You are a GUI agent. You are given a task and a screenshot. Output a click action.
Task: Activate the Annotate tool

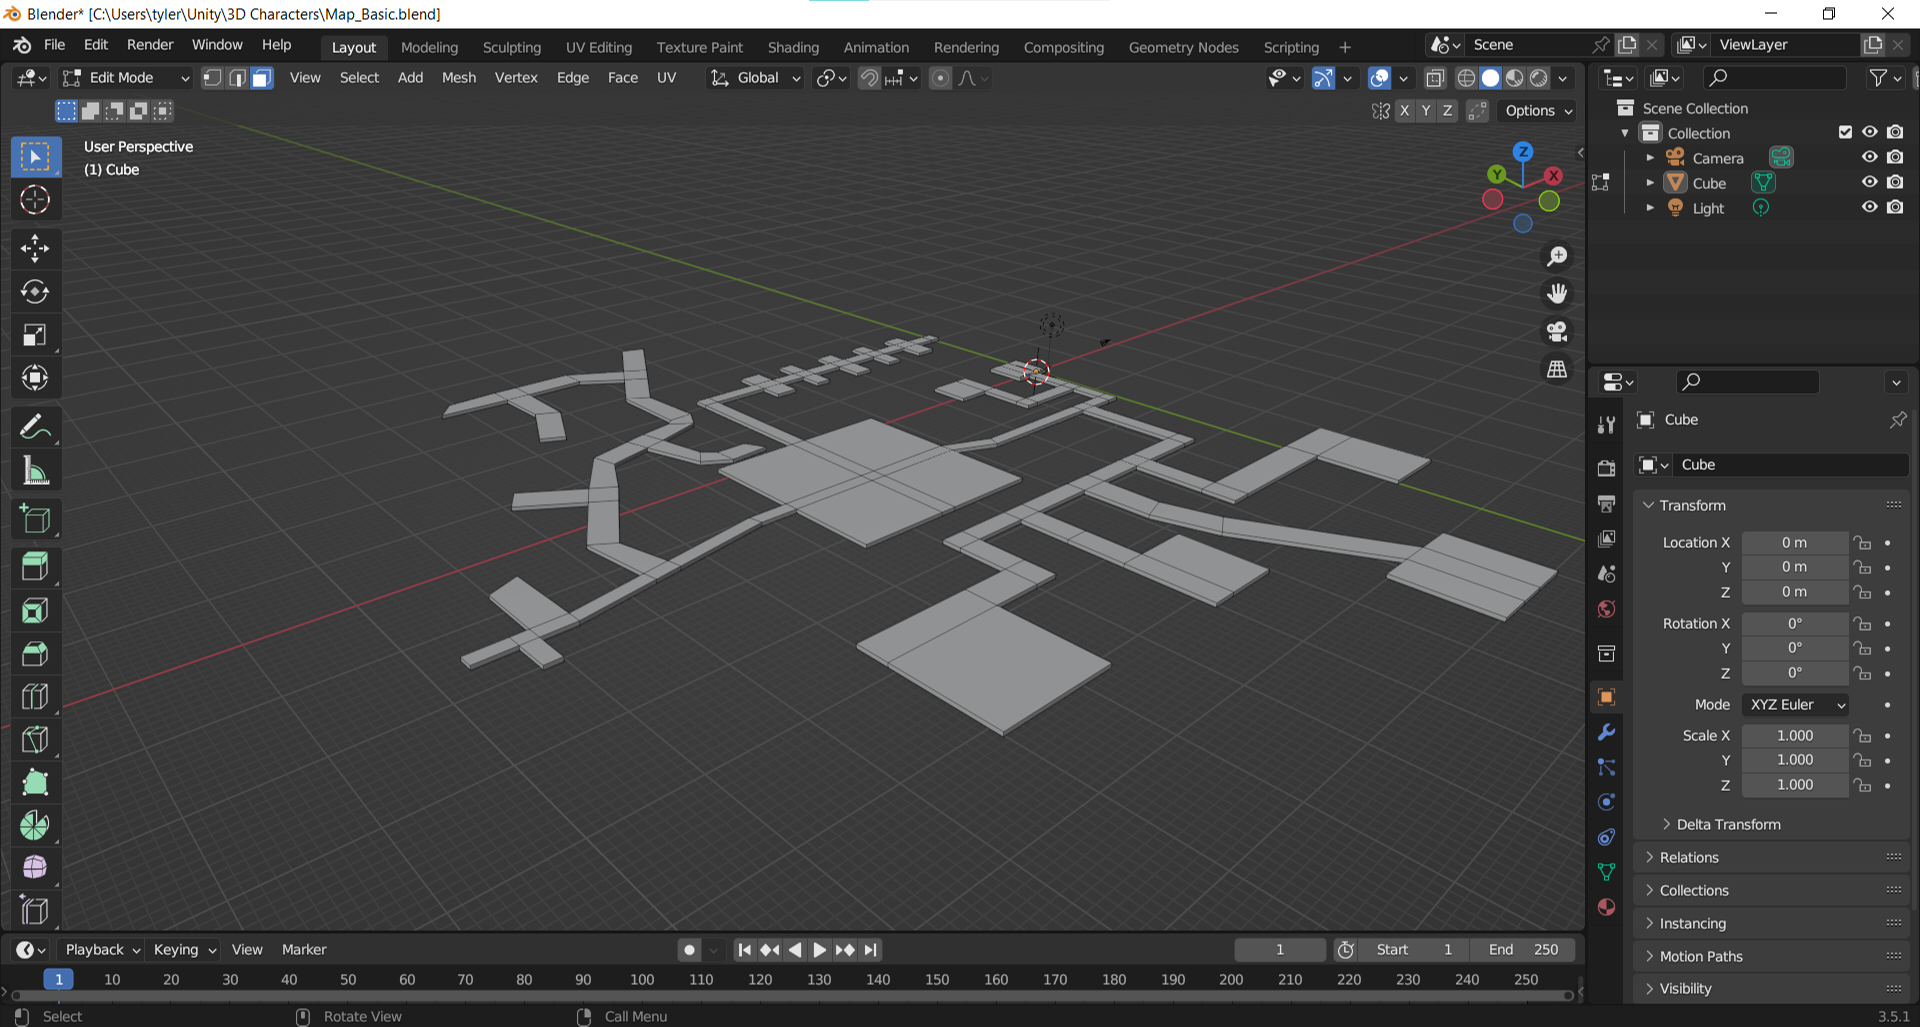pos(35,427)
